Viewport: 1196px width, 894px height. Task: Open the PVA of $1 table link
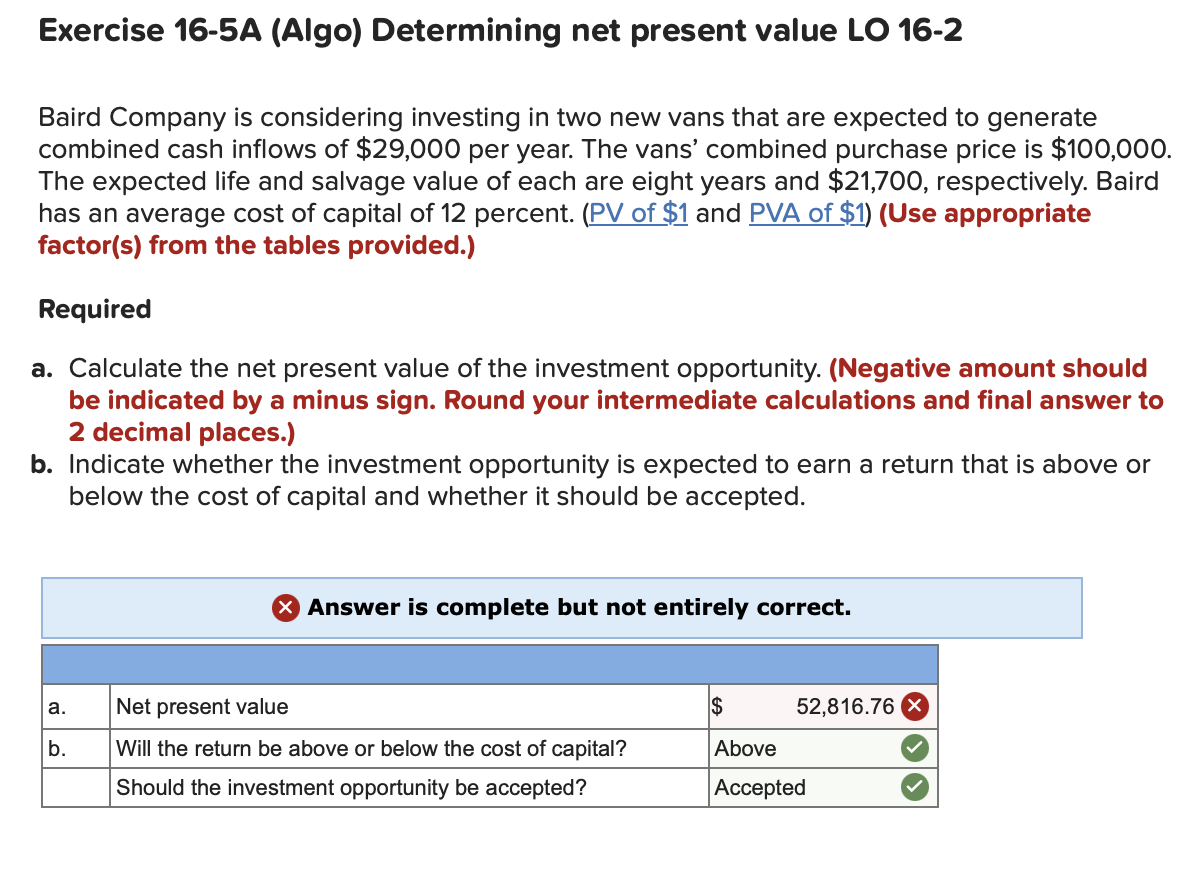[x=805, y=213]
